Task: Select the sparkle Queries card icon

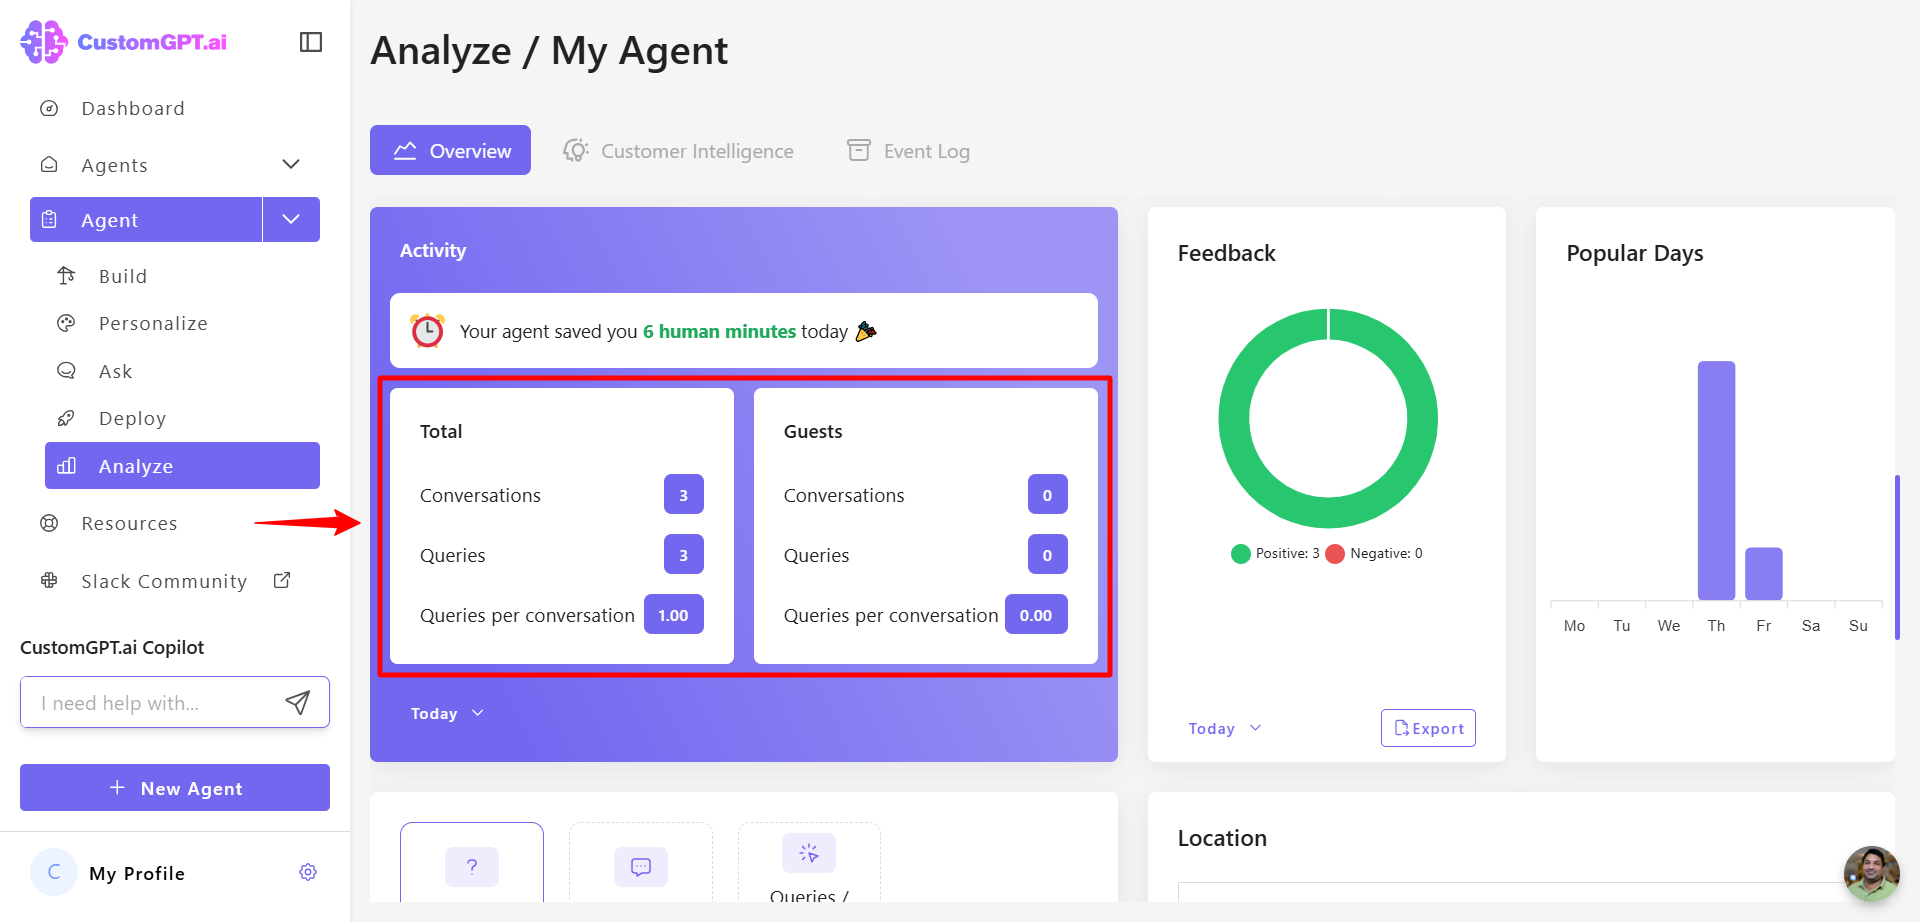Action: pyautogui.click(x=809, y=853)
